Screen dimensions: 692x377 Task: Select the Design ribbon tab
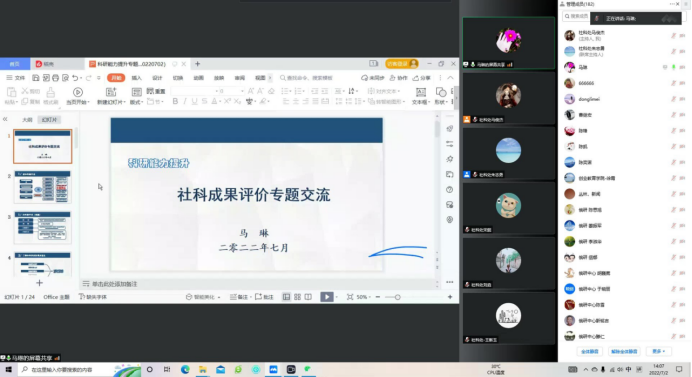coord(157,78)
